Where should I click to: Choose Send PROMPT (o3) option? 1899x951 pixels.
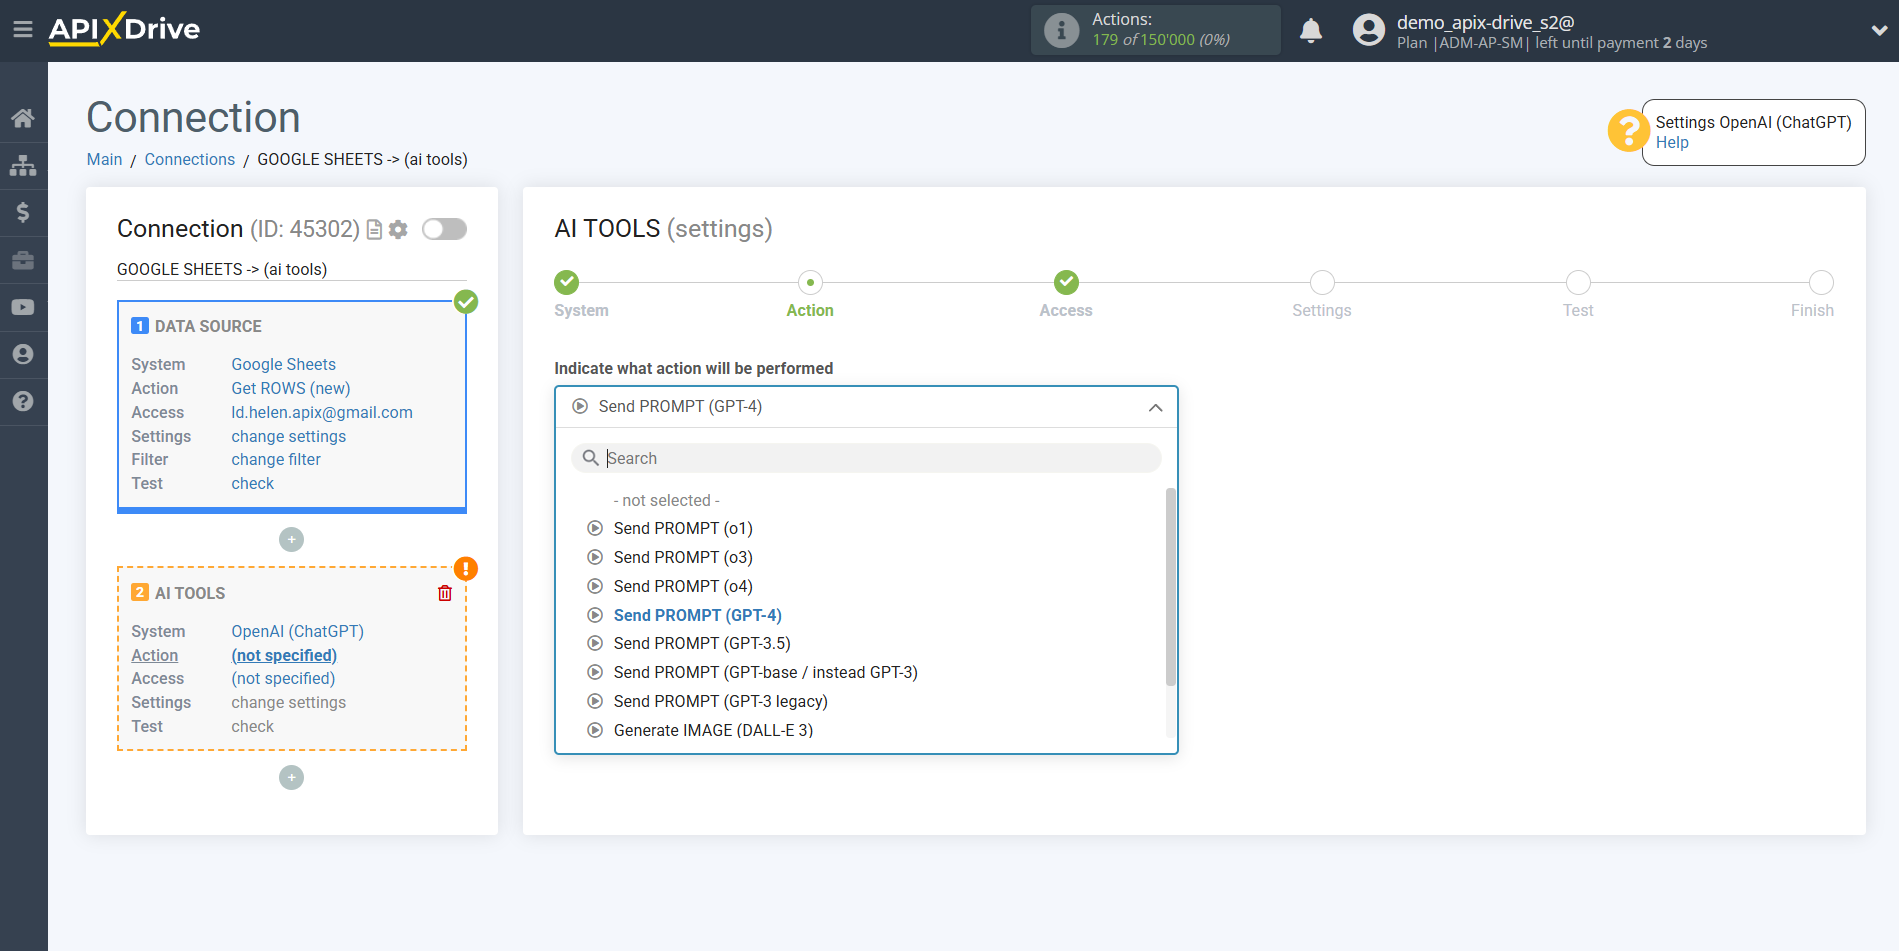click(x=683, y=558)
